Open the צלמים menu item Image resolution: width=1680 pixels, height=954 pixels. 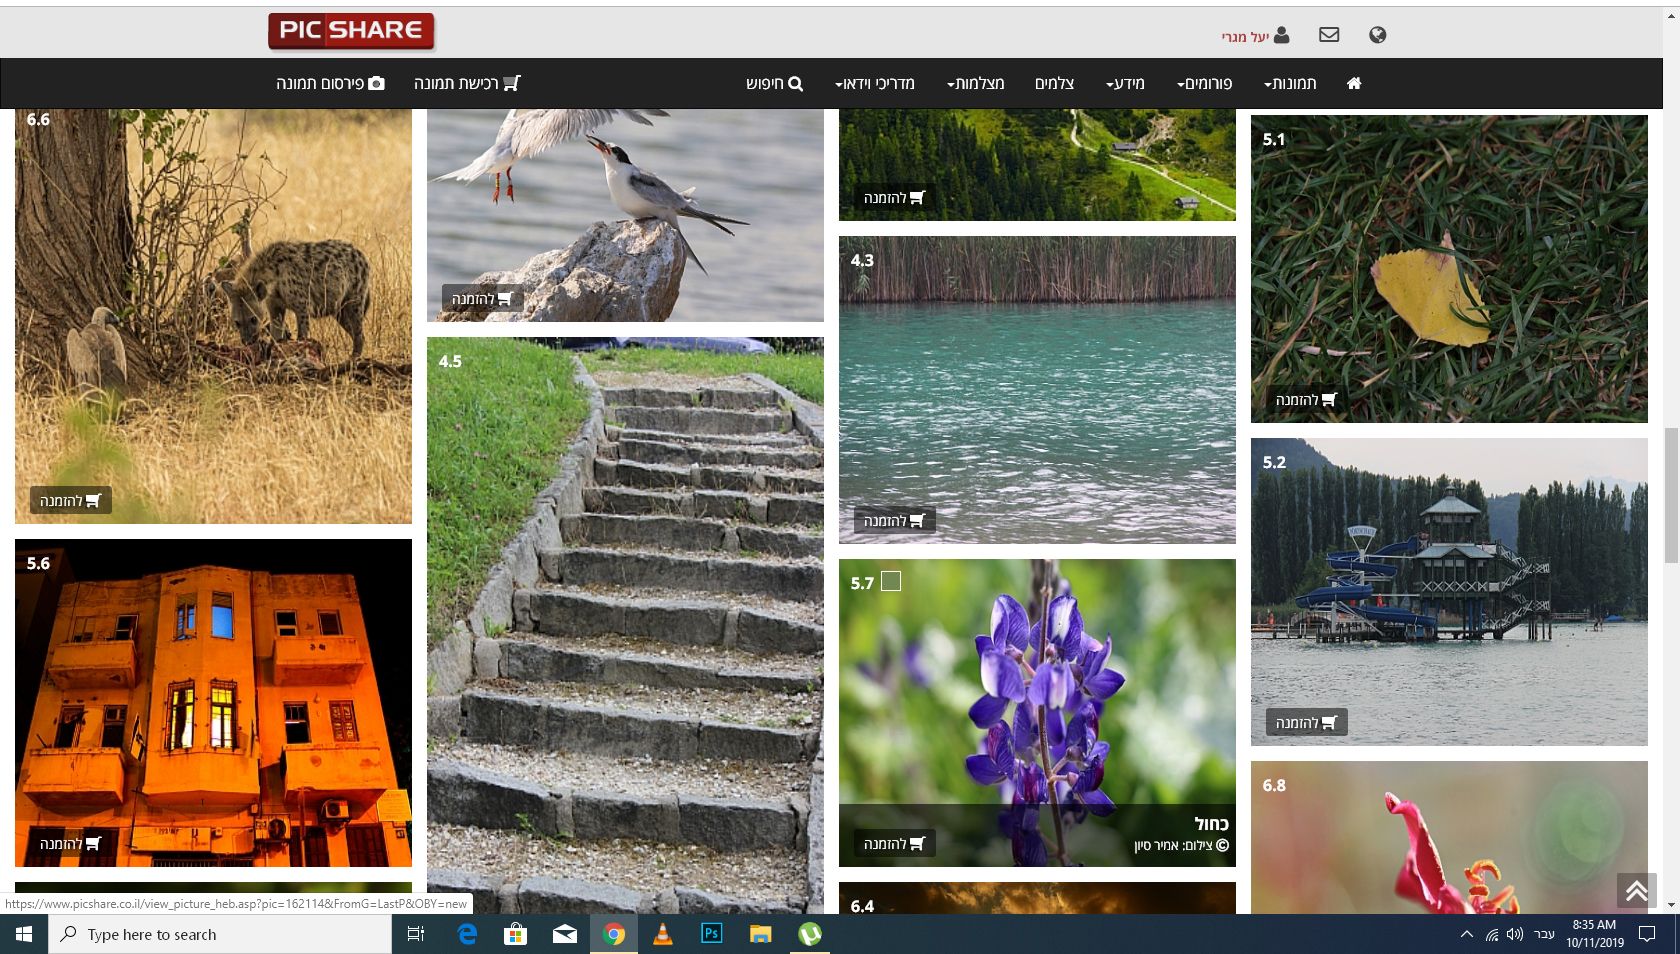coord(1054,83)
